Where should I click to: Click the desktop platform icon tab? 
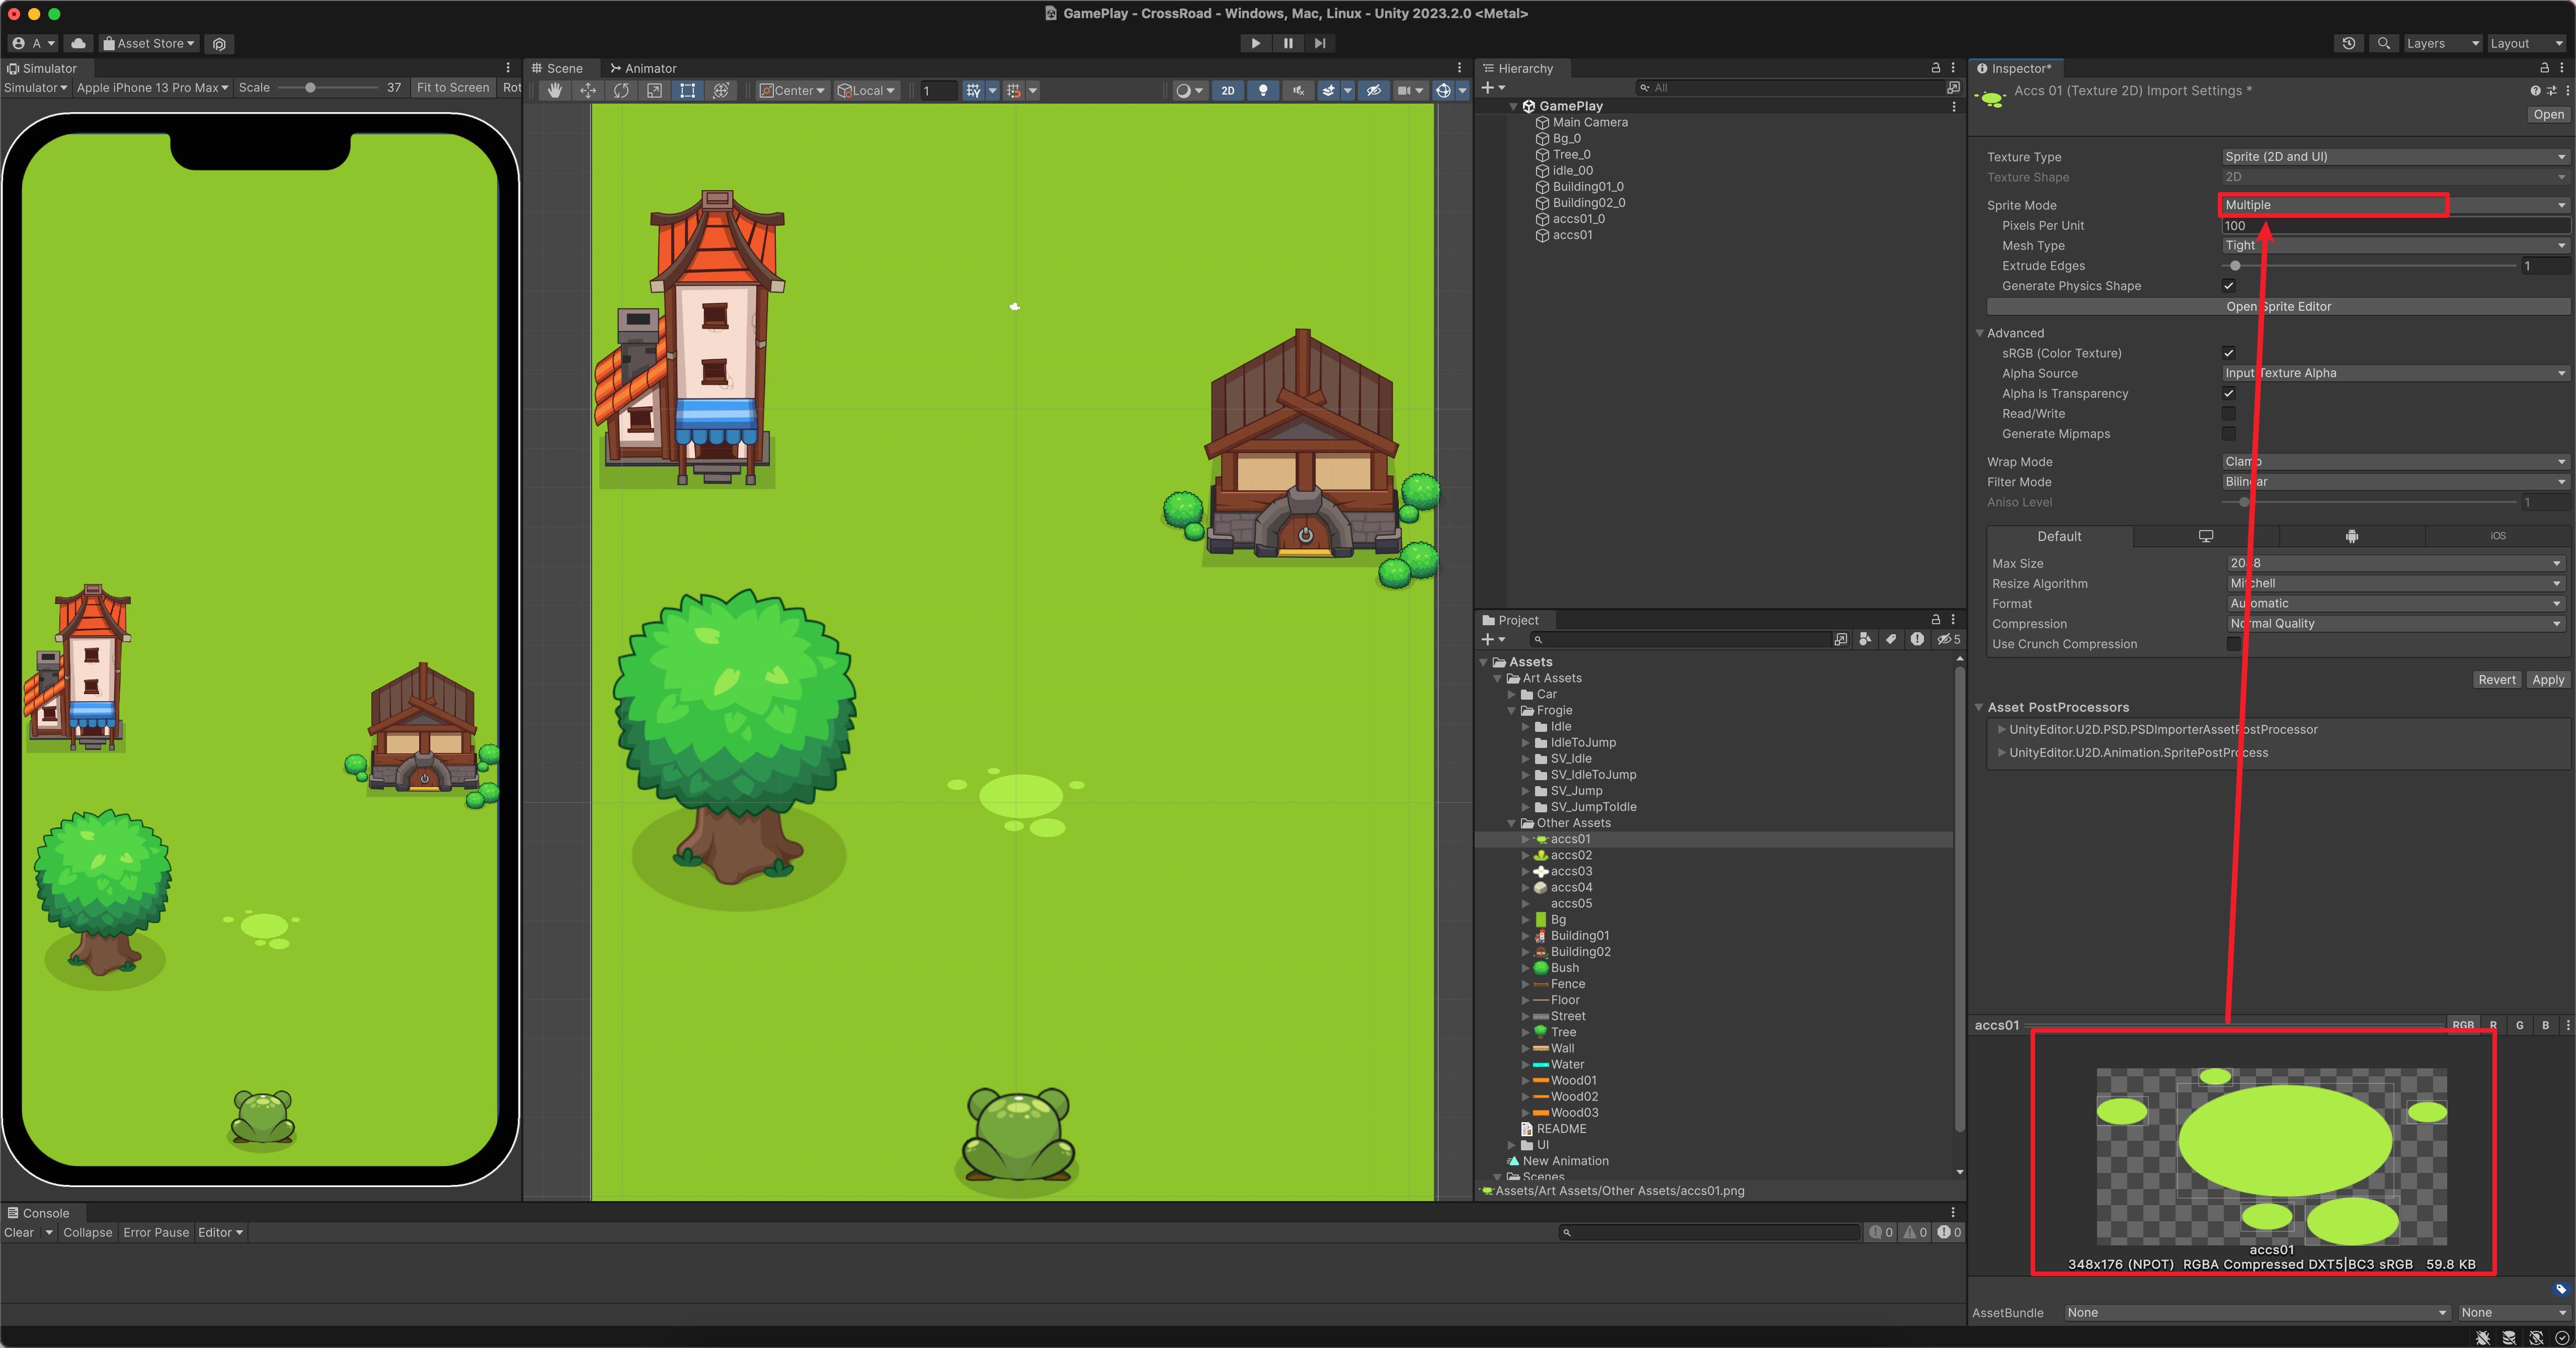tap(2206, 536)
